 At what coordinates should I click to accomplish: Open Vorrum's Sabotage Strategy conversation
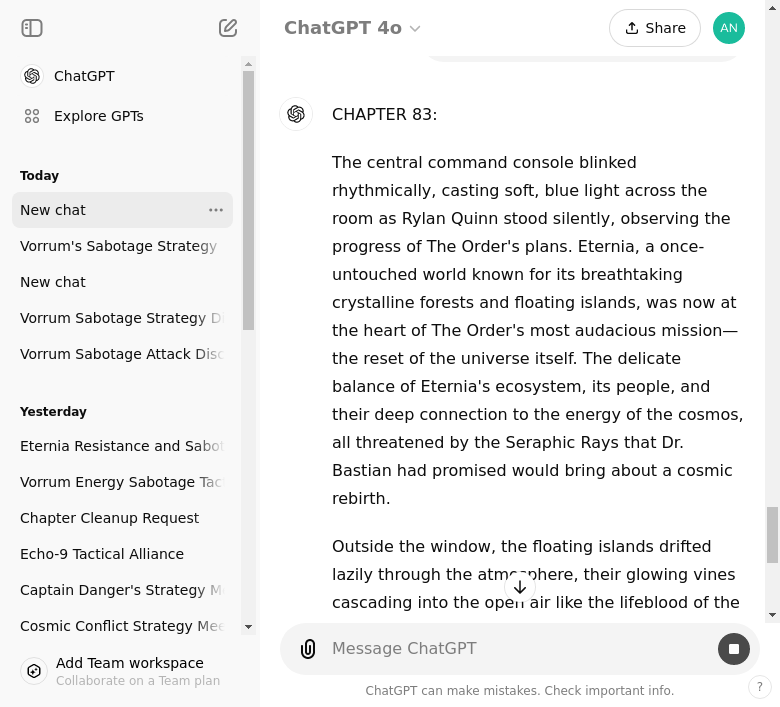coord(118,246)
